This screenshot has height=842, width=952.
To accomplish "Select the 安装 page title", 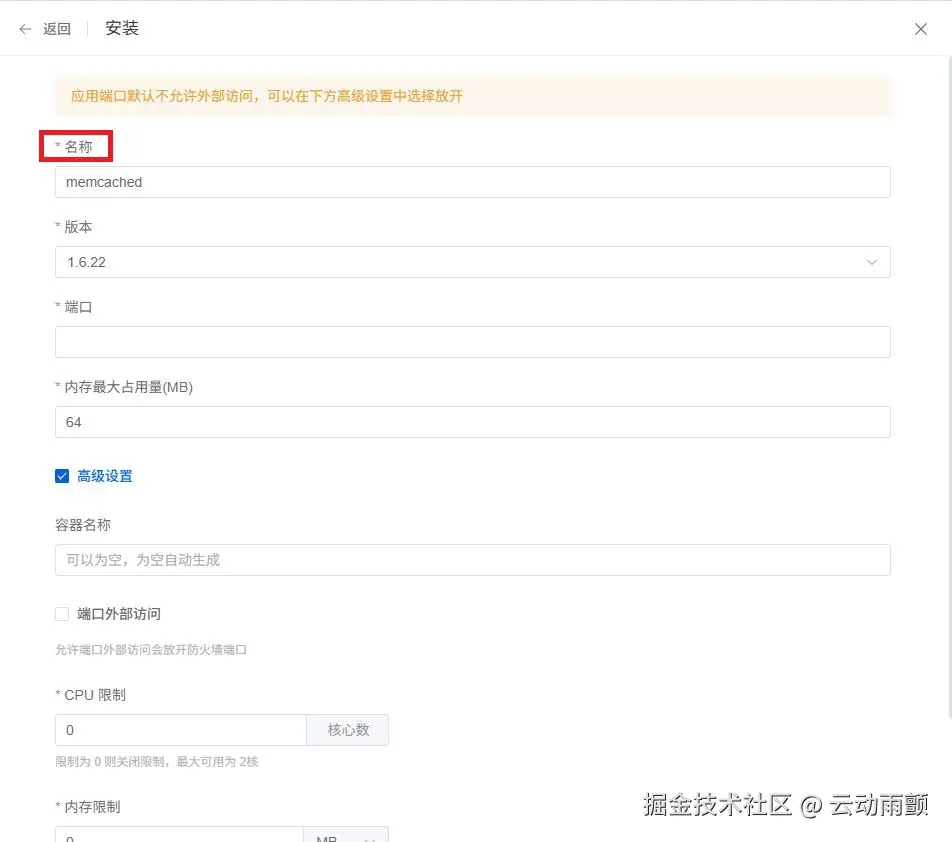I will click(120, 28).
